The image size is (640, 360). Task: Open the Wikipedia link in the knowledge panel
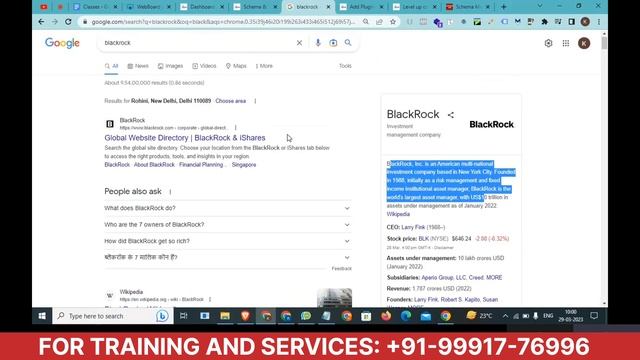pyautogui.click(x=398, y=214)
